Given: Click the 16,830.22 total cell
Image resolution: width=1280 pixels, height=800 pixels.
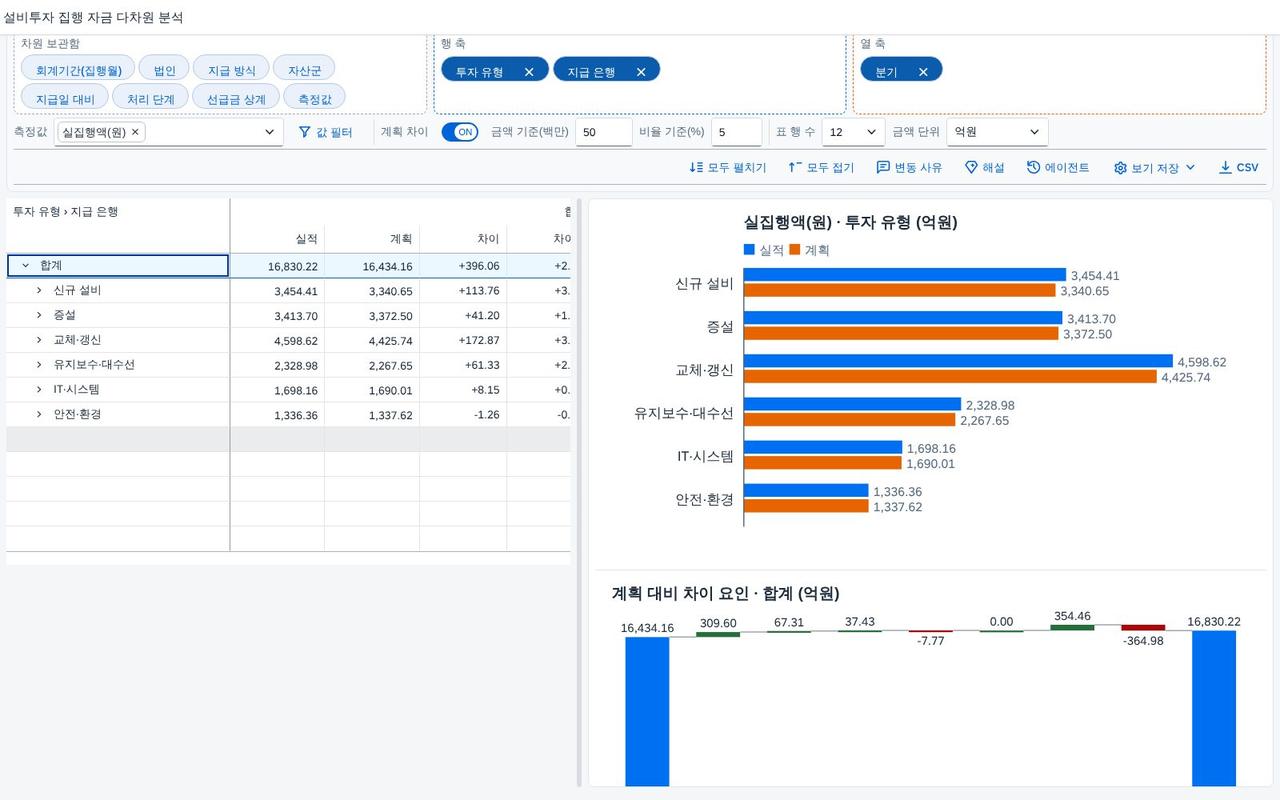Looking at the screenshot, I should (x=277, y=266).
